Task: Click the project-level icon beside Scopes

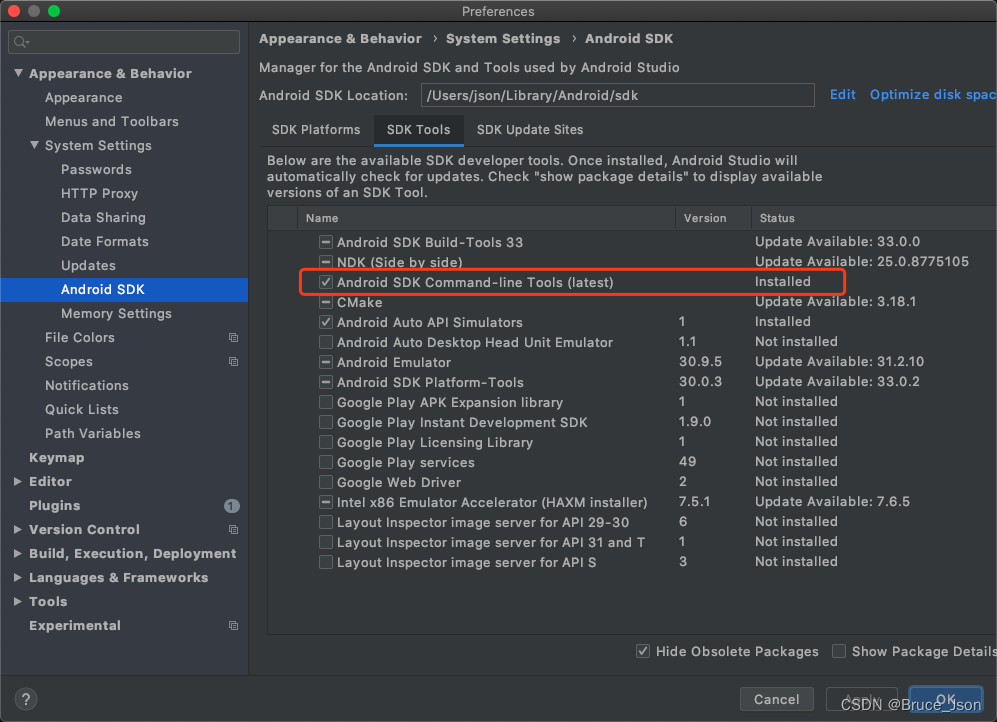Action: pyautogui.click(x=233, y=362)
